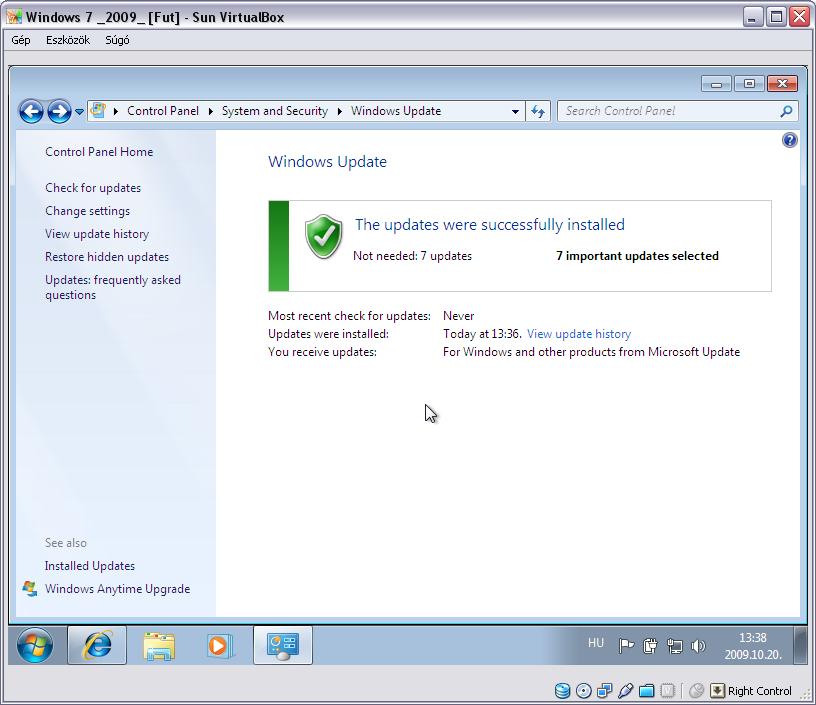
Task: Click the Control Panel taskbar button
Action: pos(283,645)
